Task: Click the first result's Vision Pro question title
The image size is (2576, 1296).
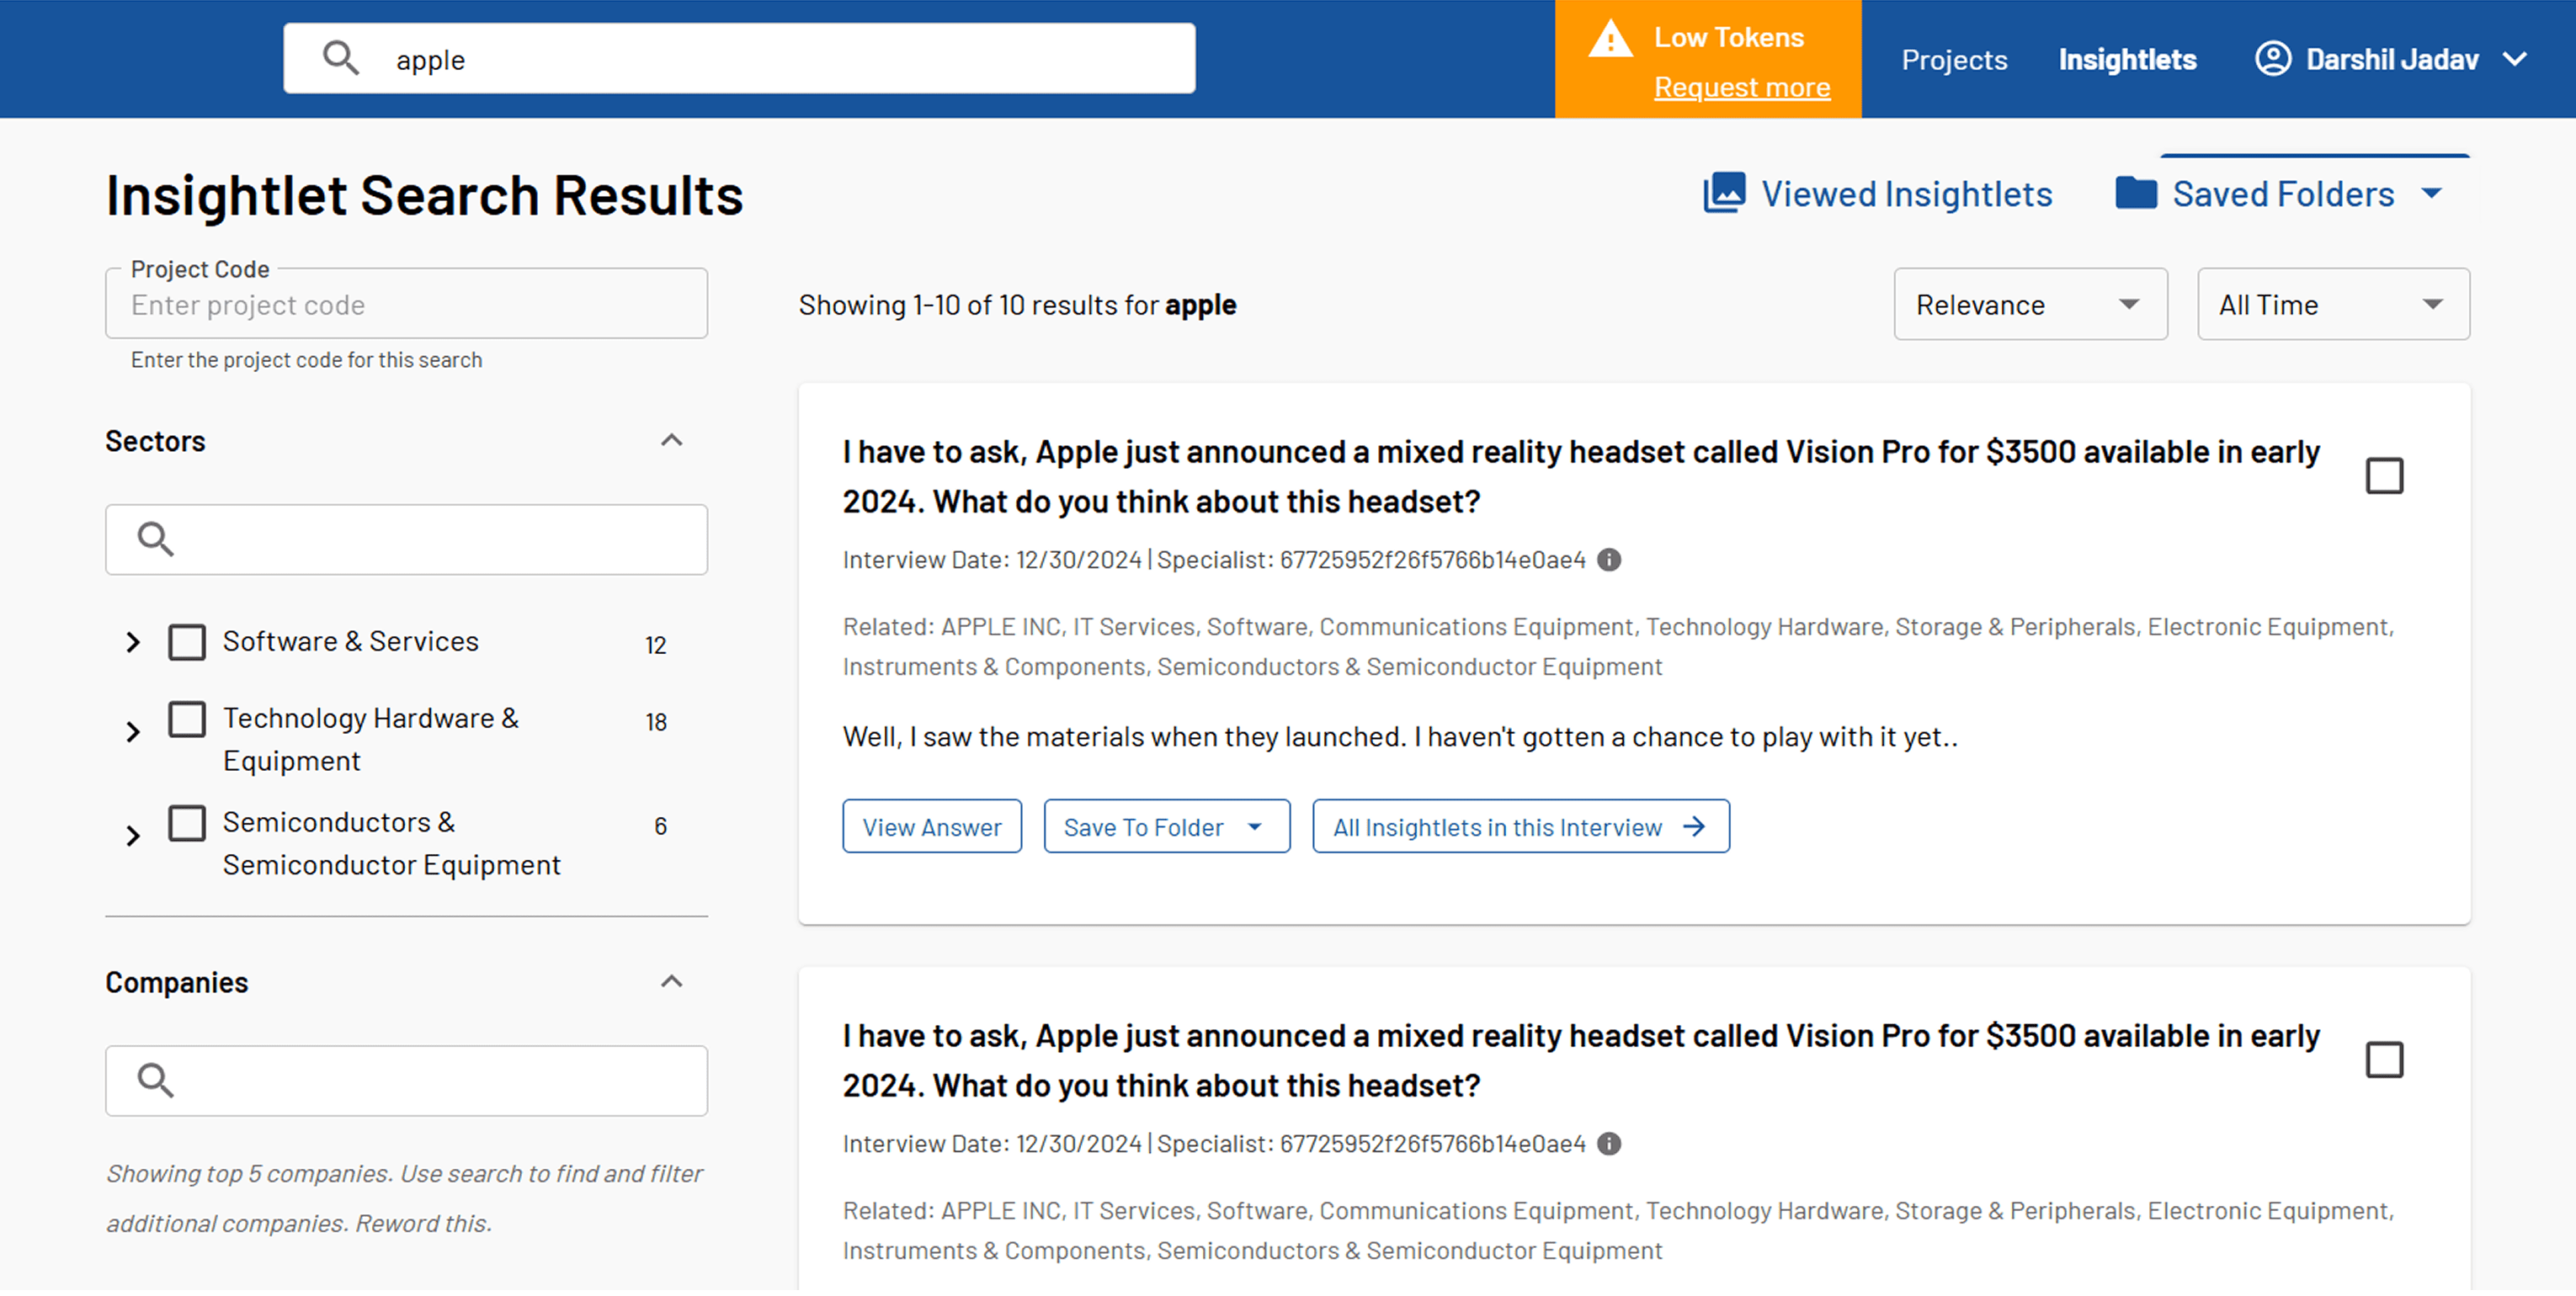Action: (1581, 477)
